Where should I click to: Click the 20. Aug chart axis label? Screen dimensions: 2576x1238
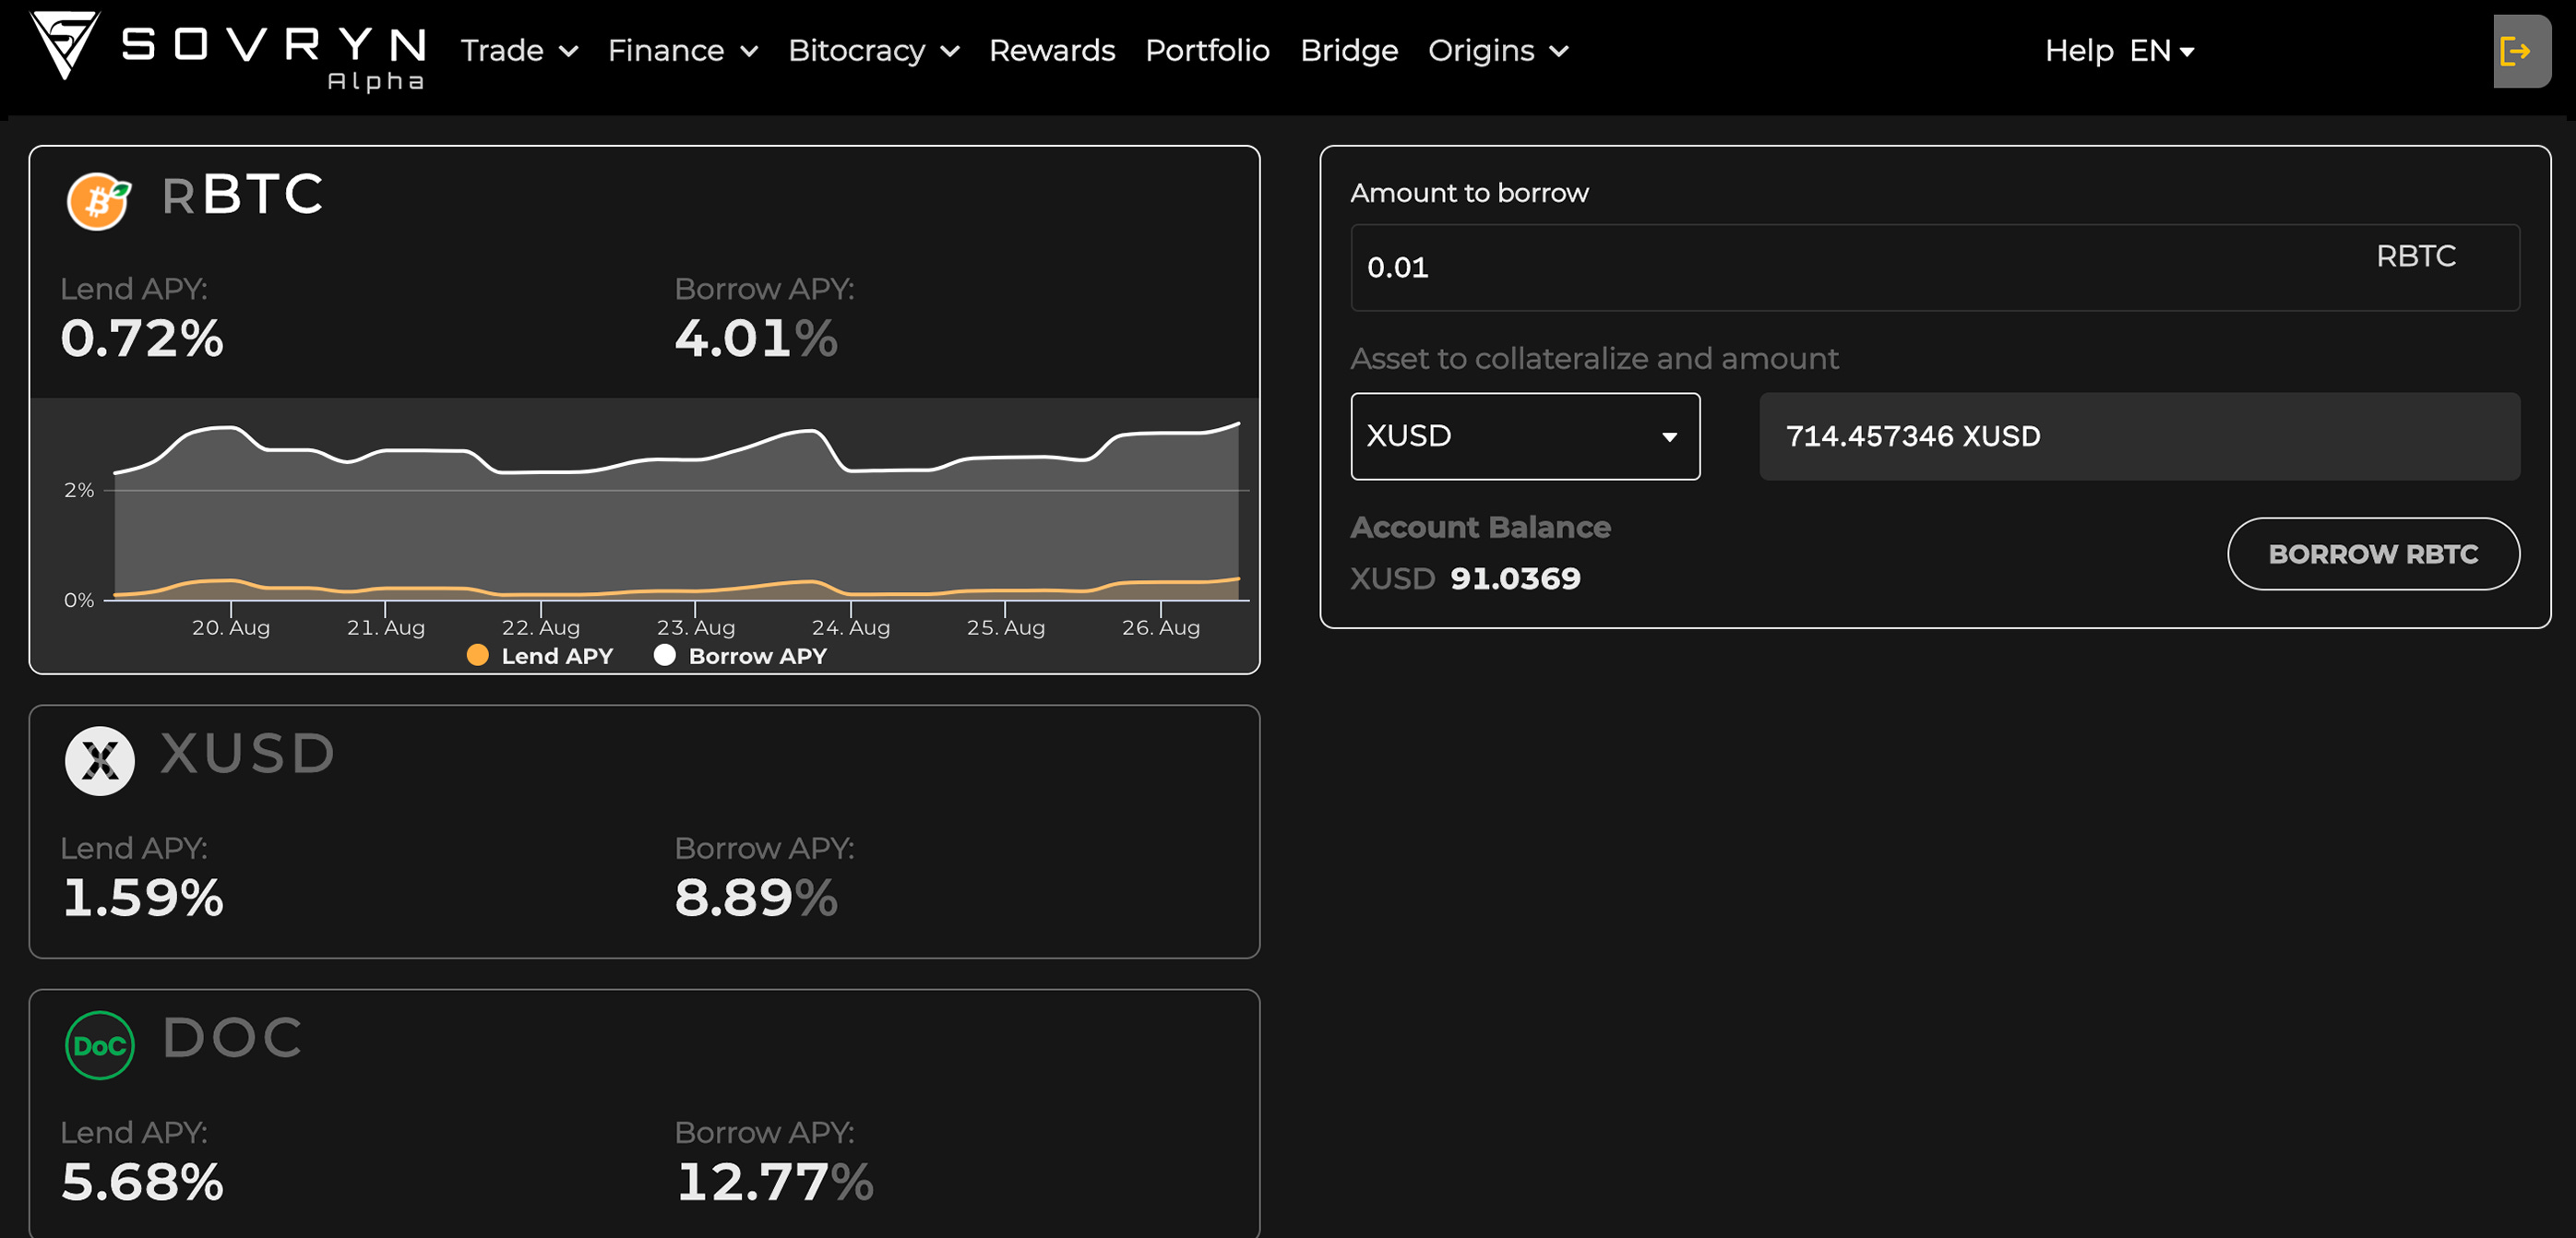tap(230, 627)
